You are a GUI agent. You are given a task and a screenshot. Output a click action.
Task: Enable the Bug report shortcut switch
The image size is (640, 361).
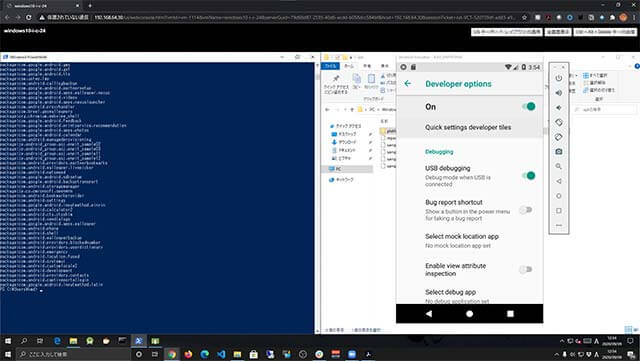526,210
